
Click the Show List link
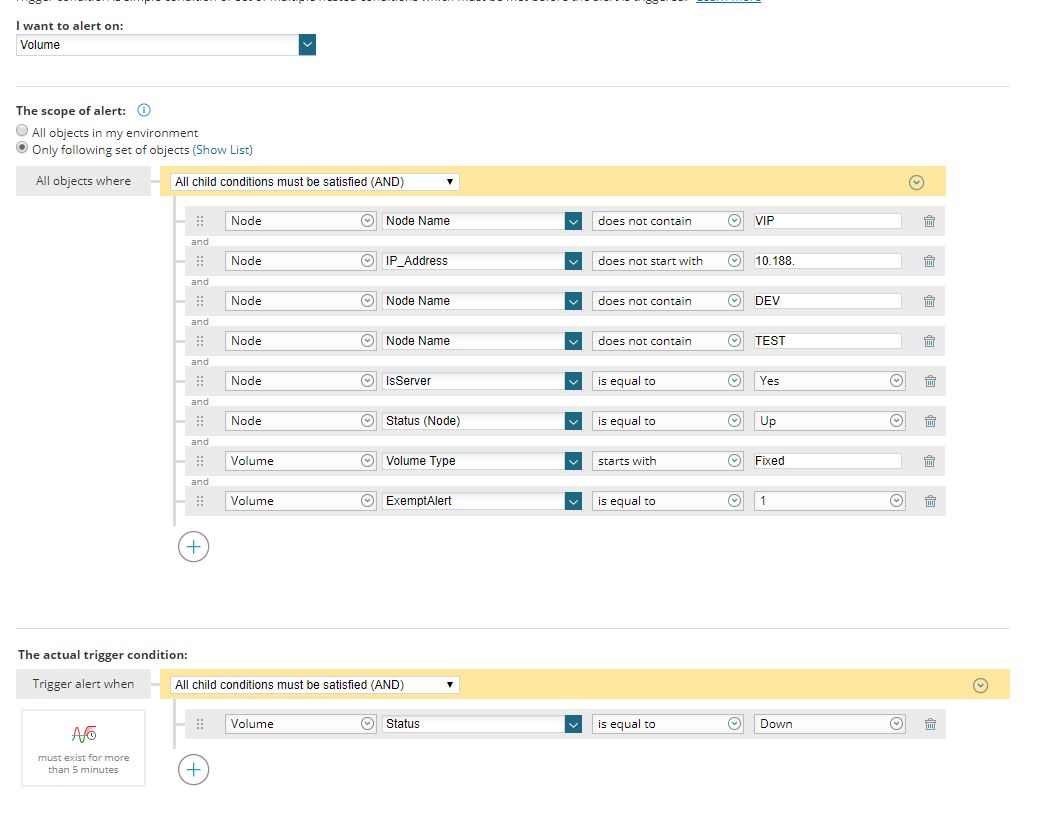(x=223, y=150)
